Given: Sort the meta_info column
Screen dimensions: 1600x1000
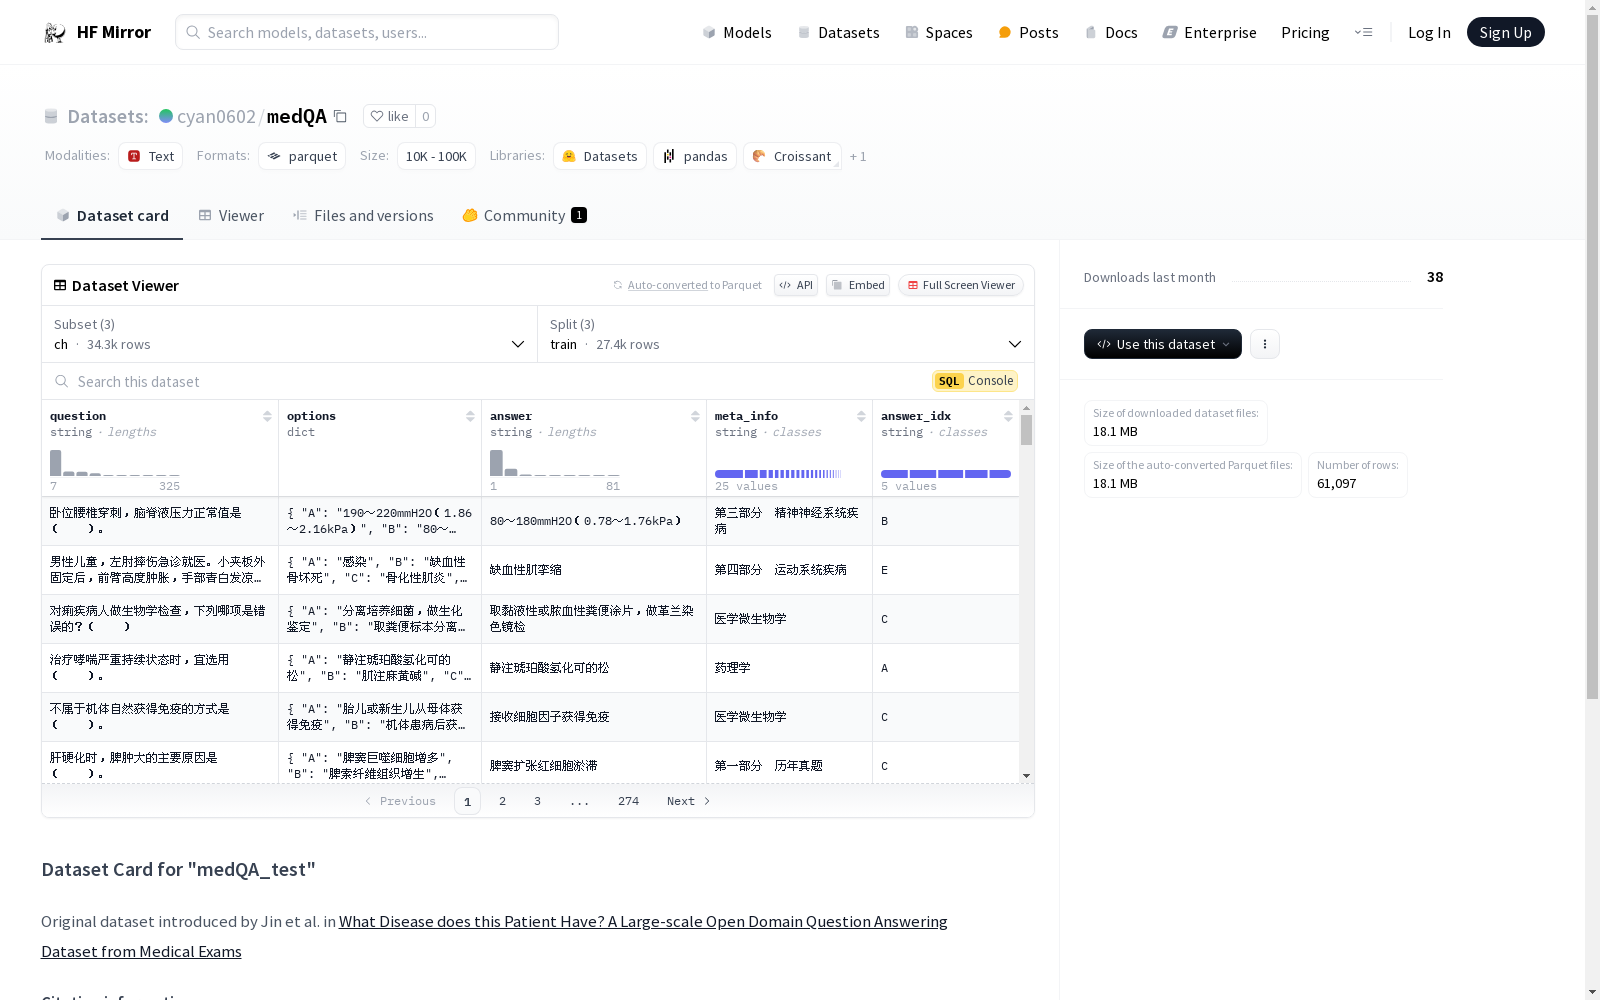Looking at the screenshot, I should pyautogui.click(x=861, y=416).
